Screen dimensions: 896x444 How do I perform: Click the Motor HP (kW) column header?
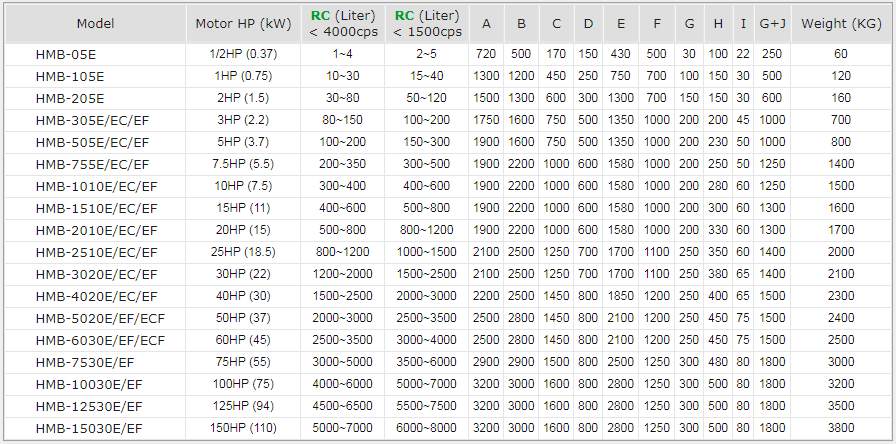click(x=243, y=24)
